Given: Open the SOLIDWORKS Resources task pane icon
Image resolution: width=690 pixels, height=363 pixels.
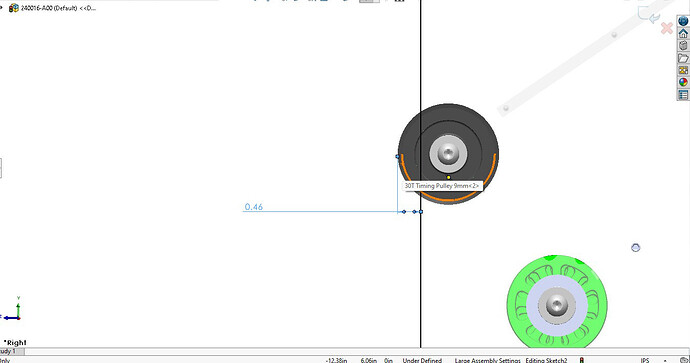Looking at the screenshot, I should 683,21.
